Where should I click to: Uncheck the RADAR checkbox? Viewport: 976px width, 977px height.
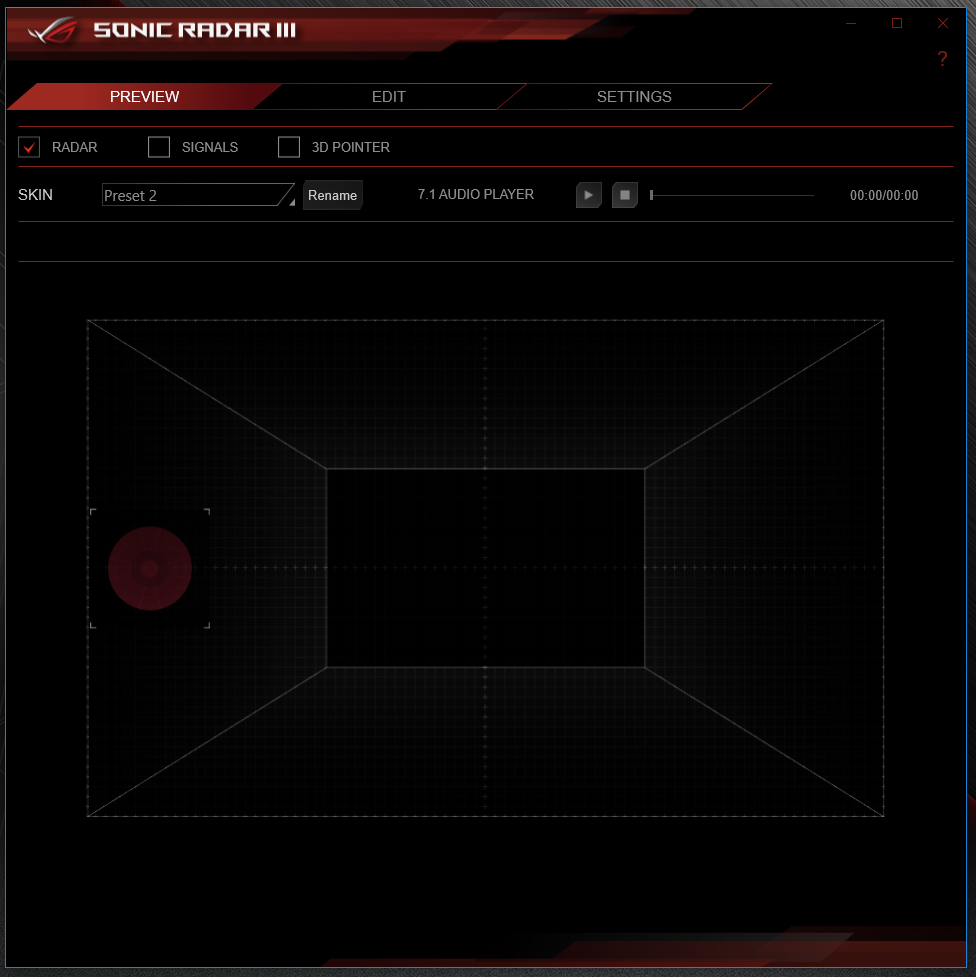[x=29, y=147]
